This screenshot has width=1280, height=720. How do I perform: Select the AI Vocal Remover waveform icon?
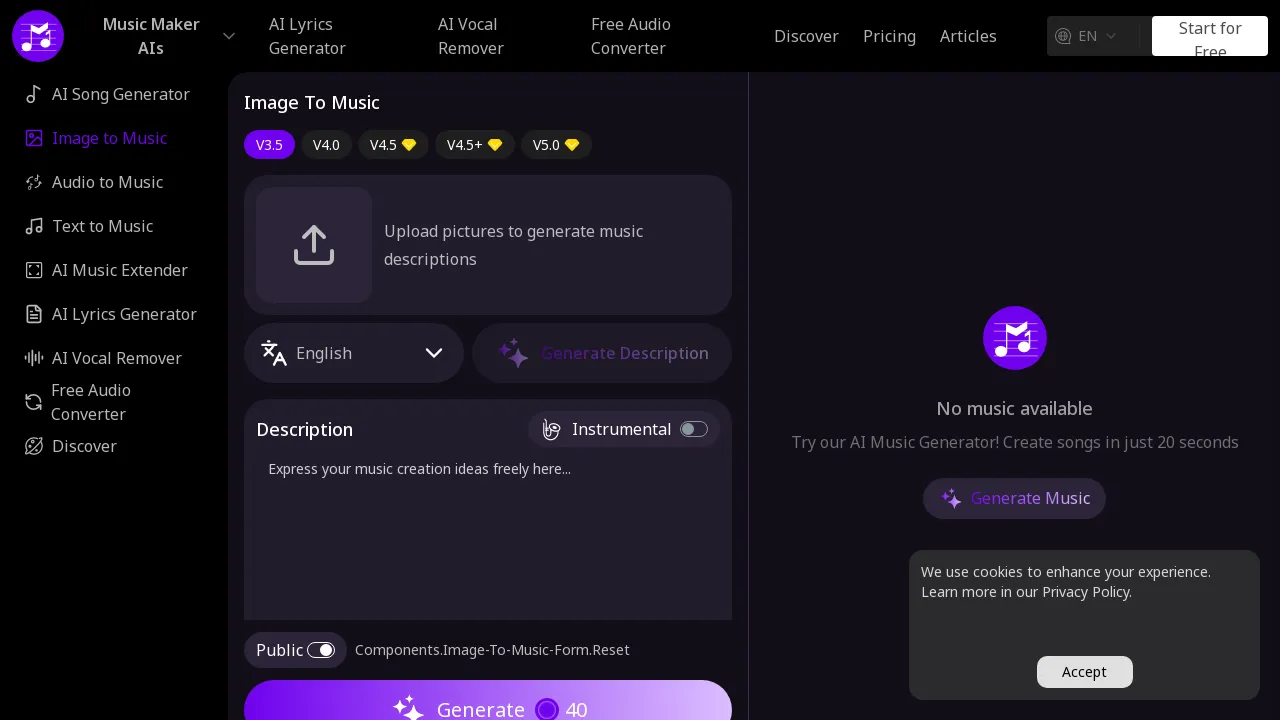tap(33, 358)
